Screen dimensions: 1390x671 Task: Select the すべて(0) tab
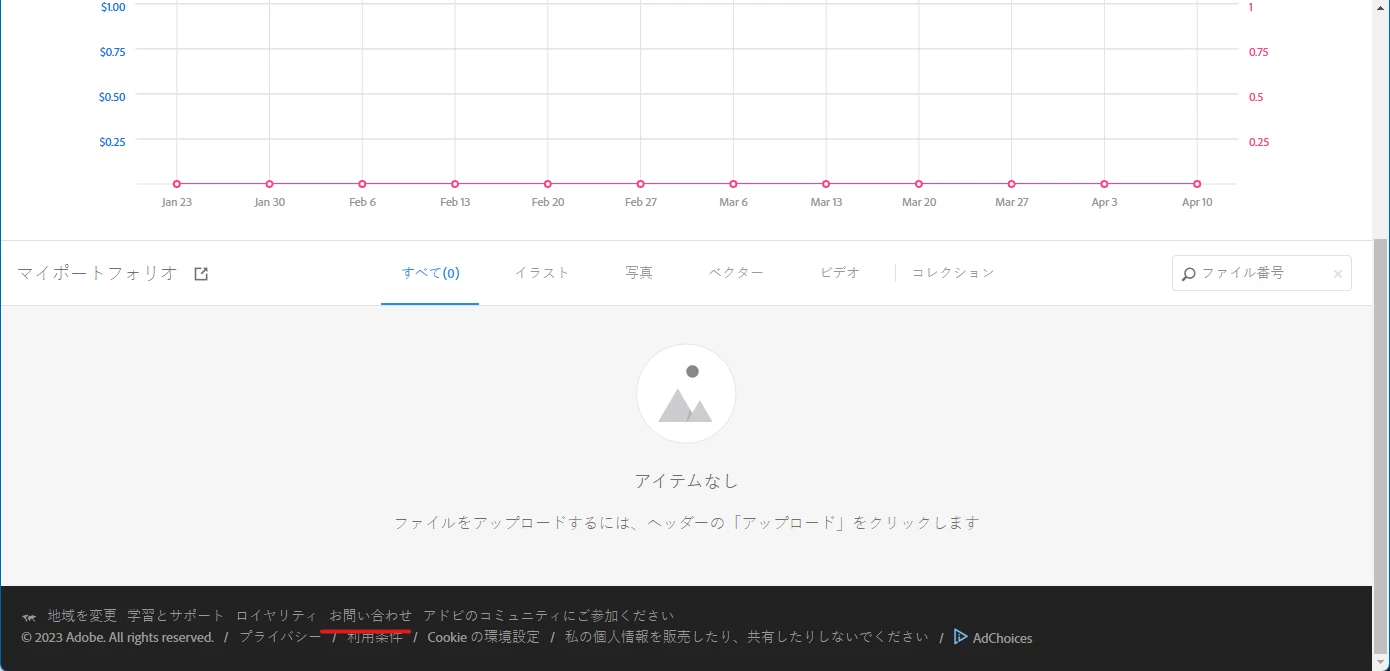pyautogui.click(x=430, y=273)
